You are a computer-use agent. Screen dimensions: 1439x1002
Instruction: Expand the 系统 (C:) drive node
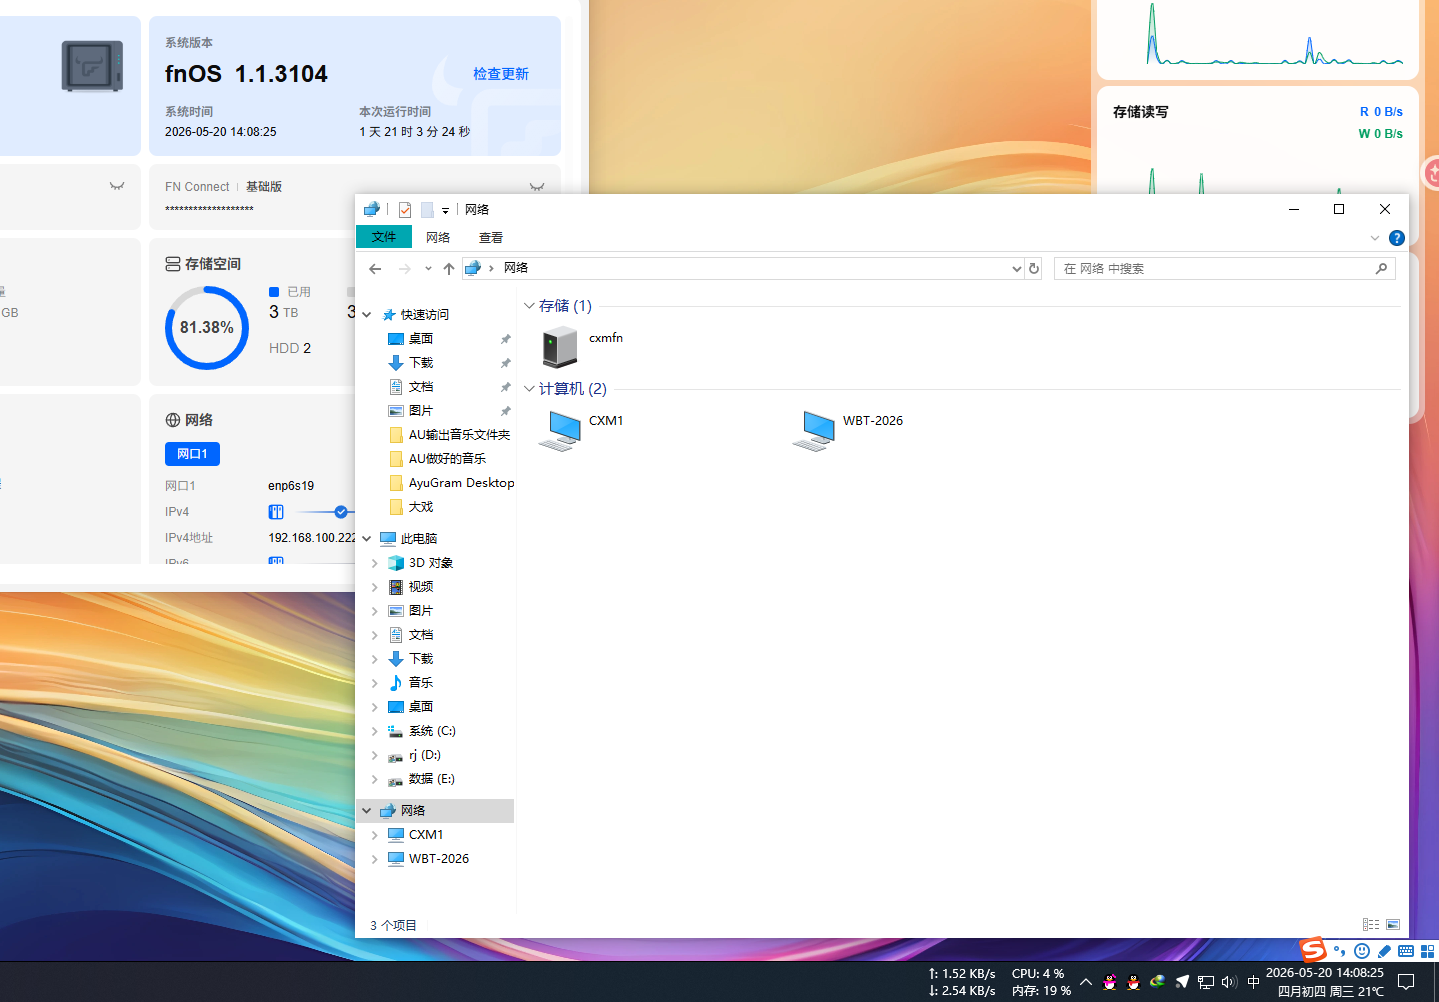coord(375,731)
